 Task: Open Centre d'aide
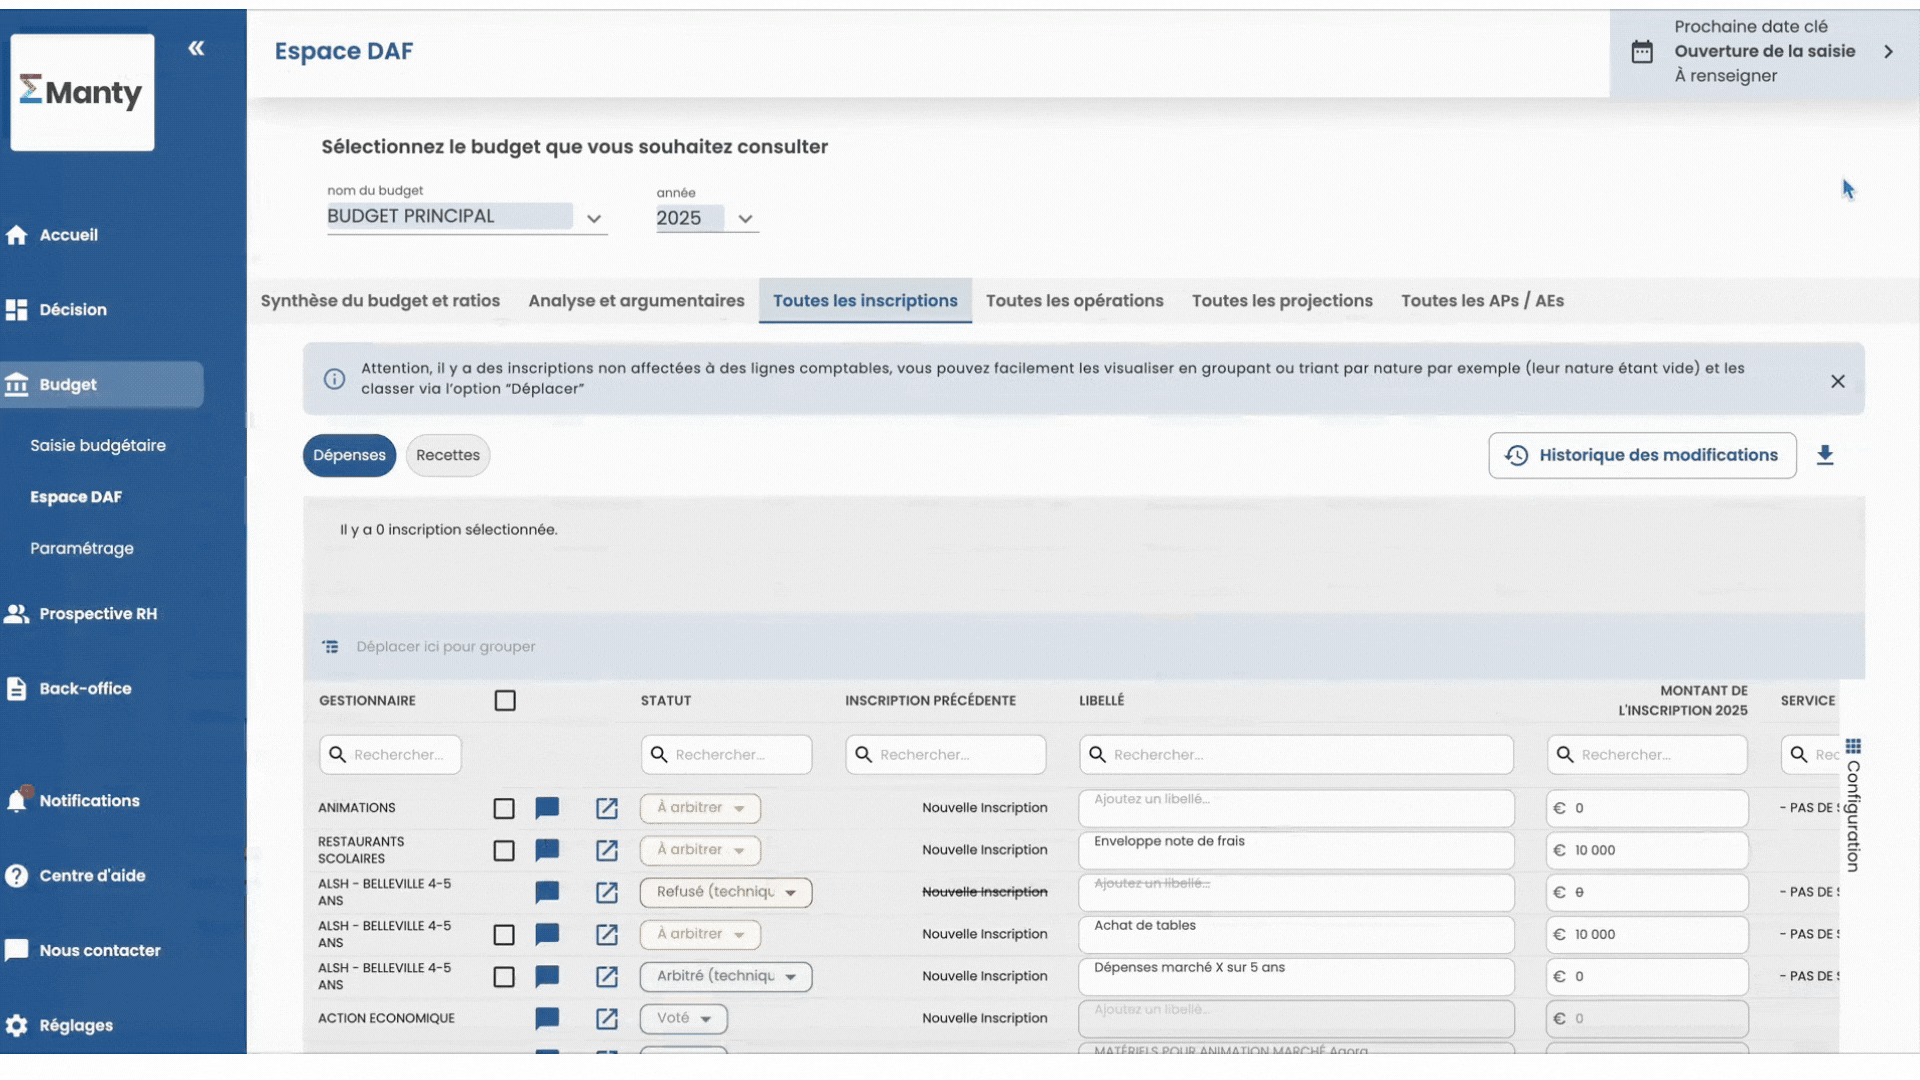pyautogui.click(x=75, y=876)
